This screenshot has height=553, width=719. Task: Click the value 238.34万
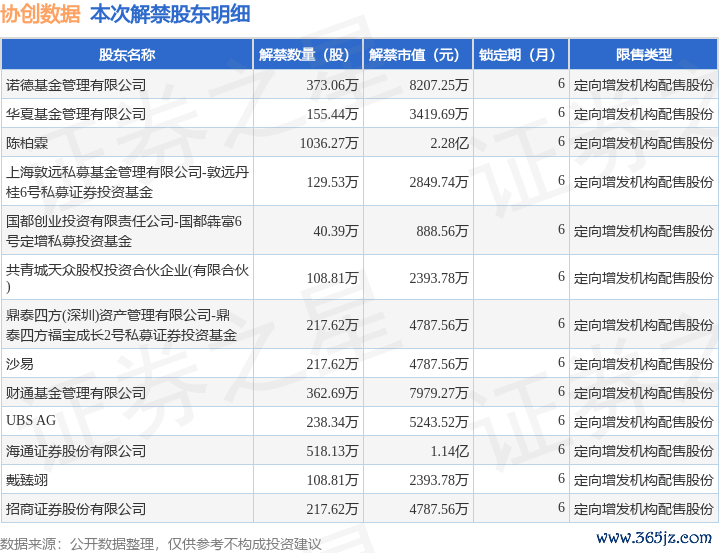tap(332, 422)
